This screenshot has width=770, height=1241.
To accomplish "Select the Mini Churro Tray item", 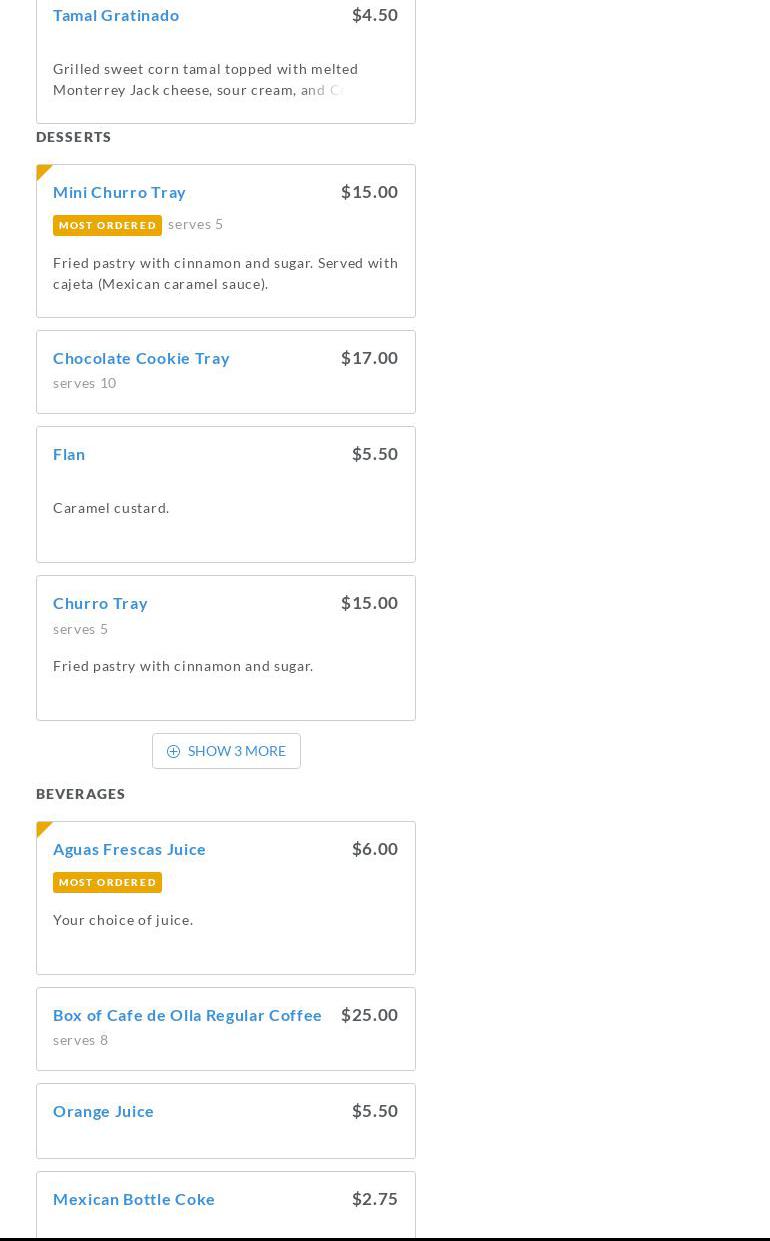I will coord(119,192).
